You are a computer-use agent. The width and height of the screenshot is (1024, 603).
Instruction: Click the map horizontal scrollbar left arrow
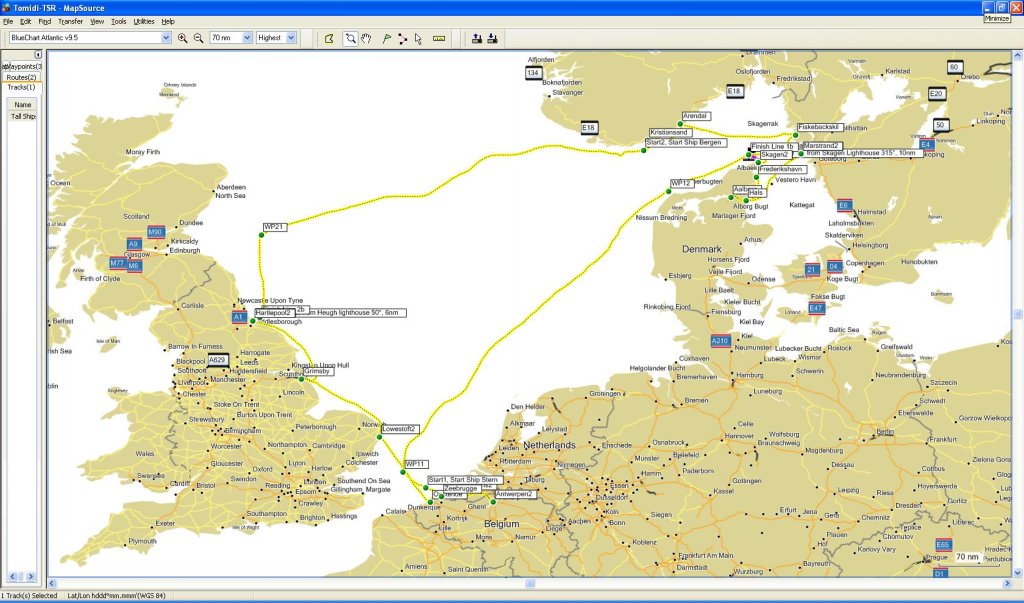tap(52, 583)
